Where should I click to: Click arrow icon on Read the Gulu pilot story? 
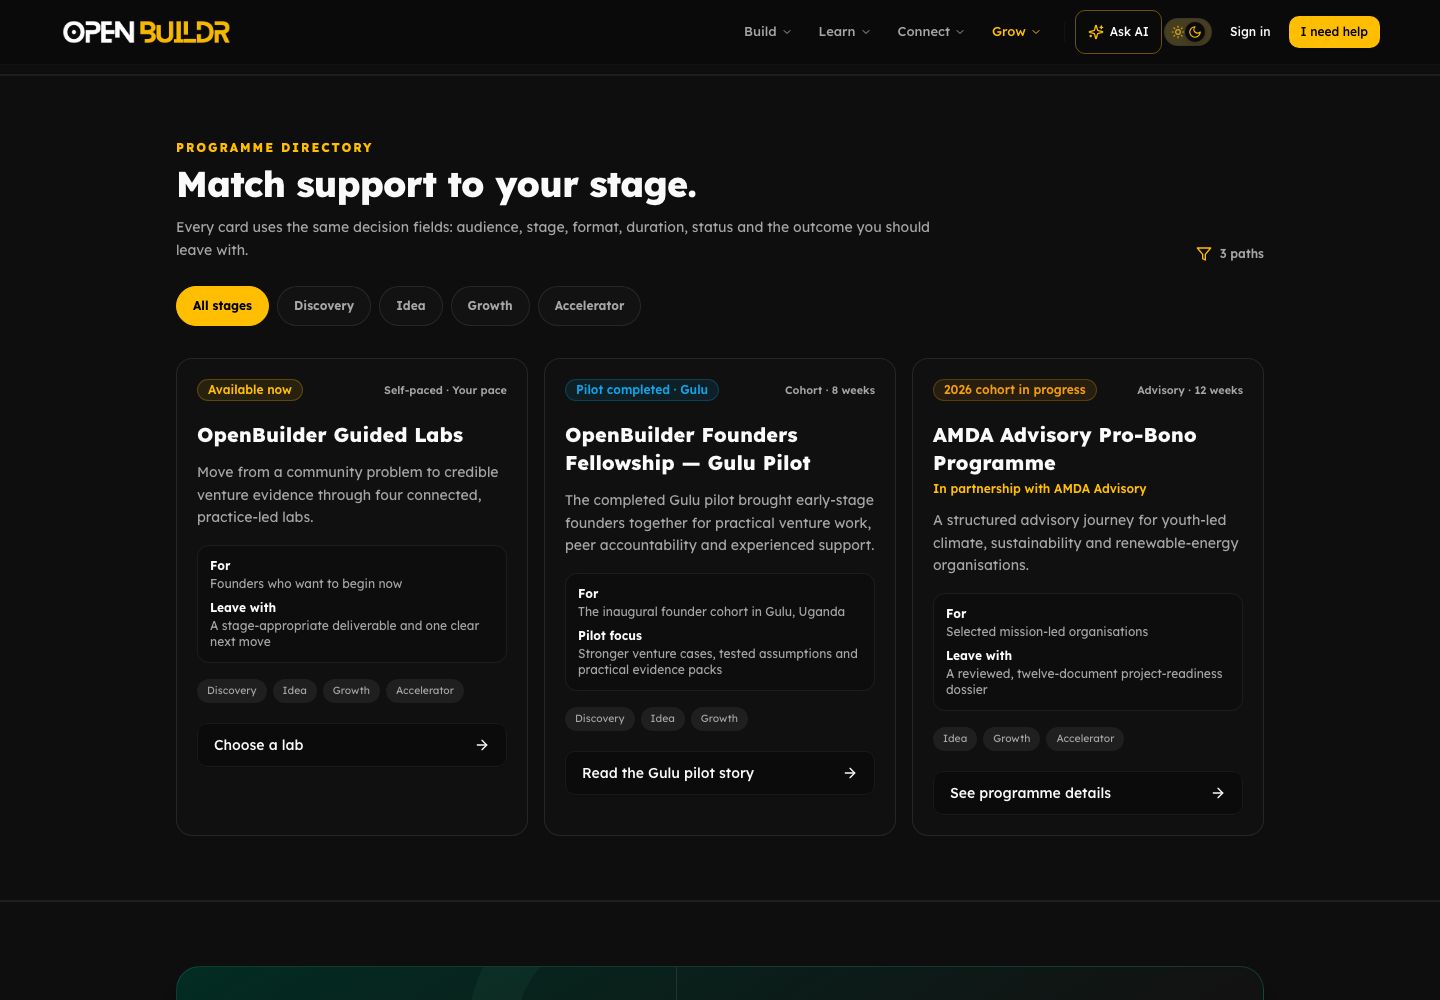[x=850, y=773]
